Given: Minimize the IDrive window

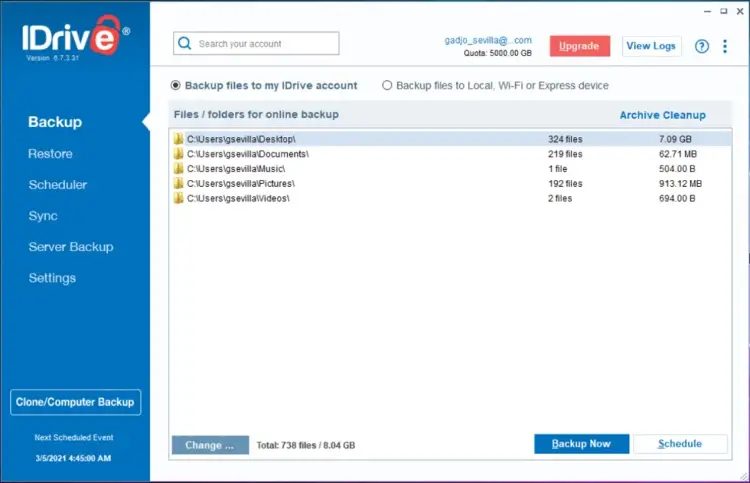Looking at the screenshot, I should (x=707, y=11).
